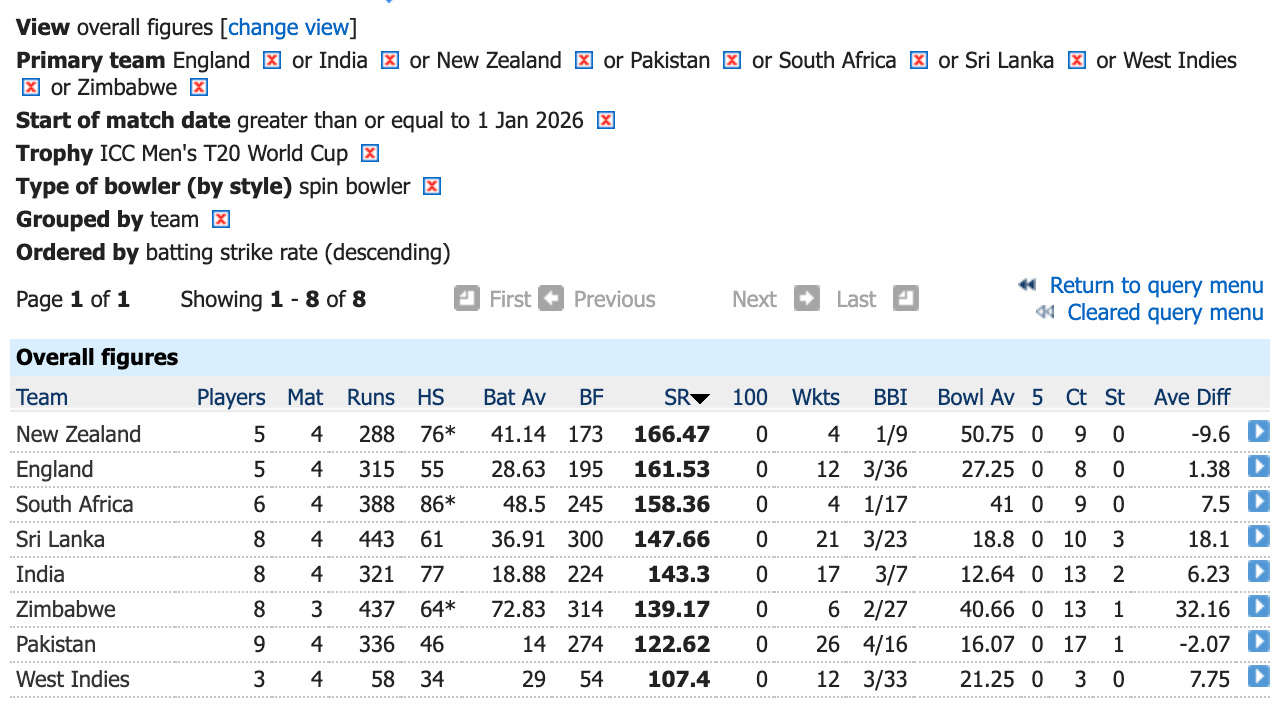The image size is (1286, 714).
Task: Sort by Ave Diff column header
Action: tap(1192, 398)
